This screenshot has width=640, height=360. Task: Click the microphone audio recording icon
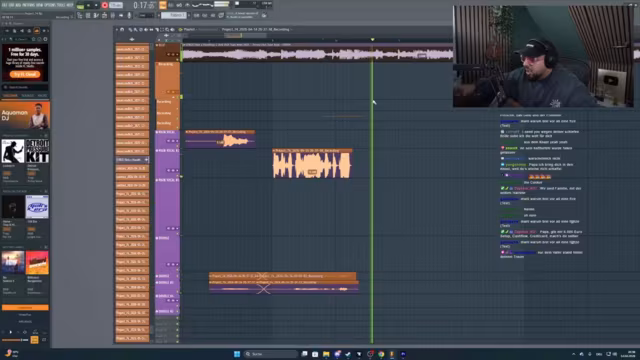(129, 15)
